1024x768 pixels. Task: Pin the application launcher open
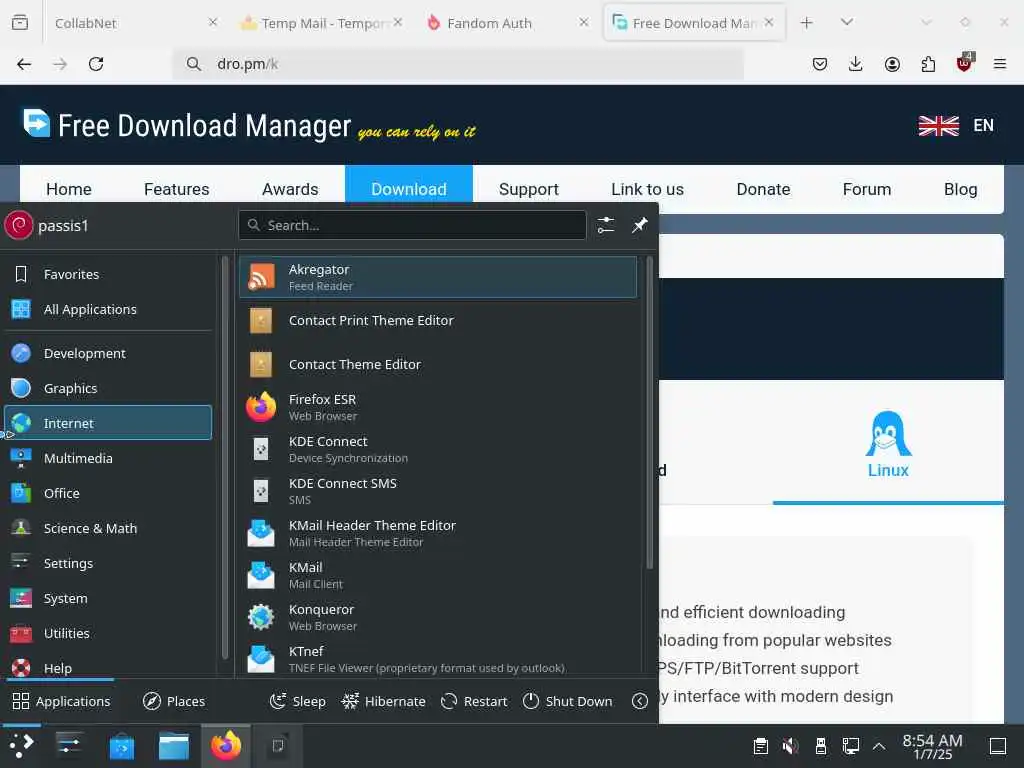coord(639,225)
